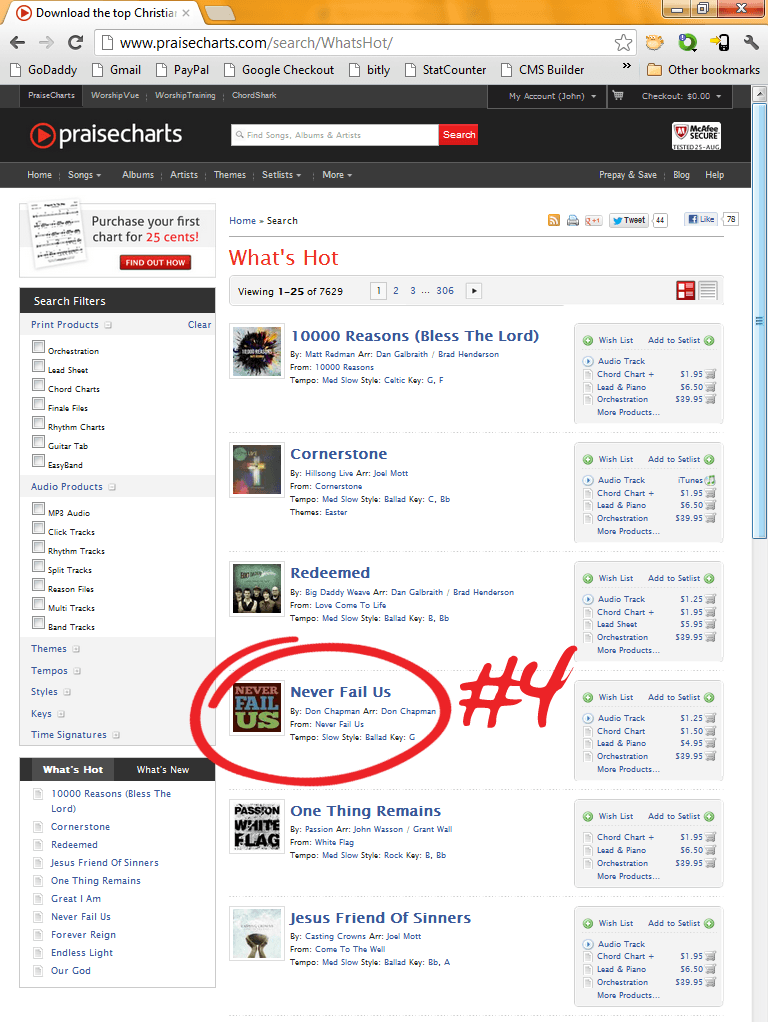Open the Artists menu item
This screenshot has height=1022, width=768.
click(184, 175)
